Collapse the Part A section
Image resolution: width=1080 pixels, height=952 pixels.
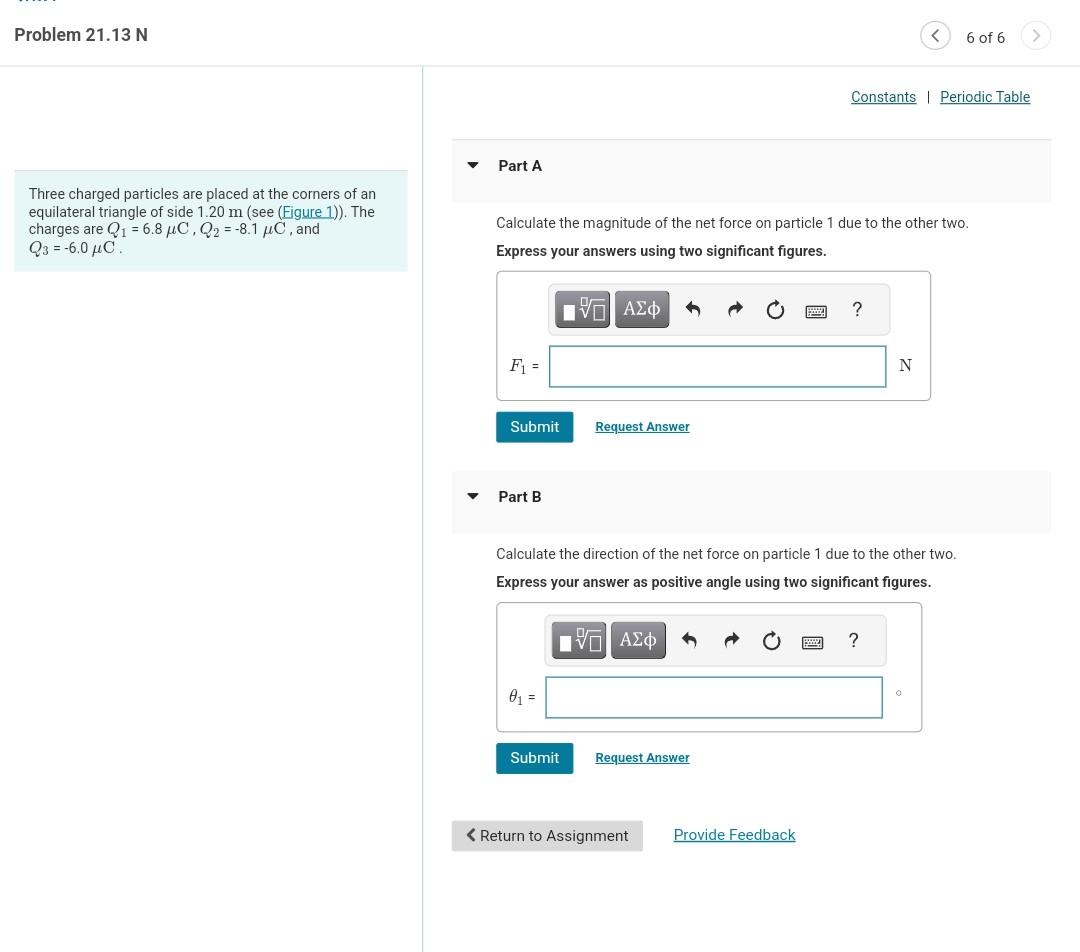[x=472, y=165]
